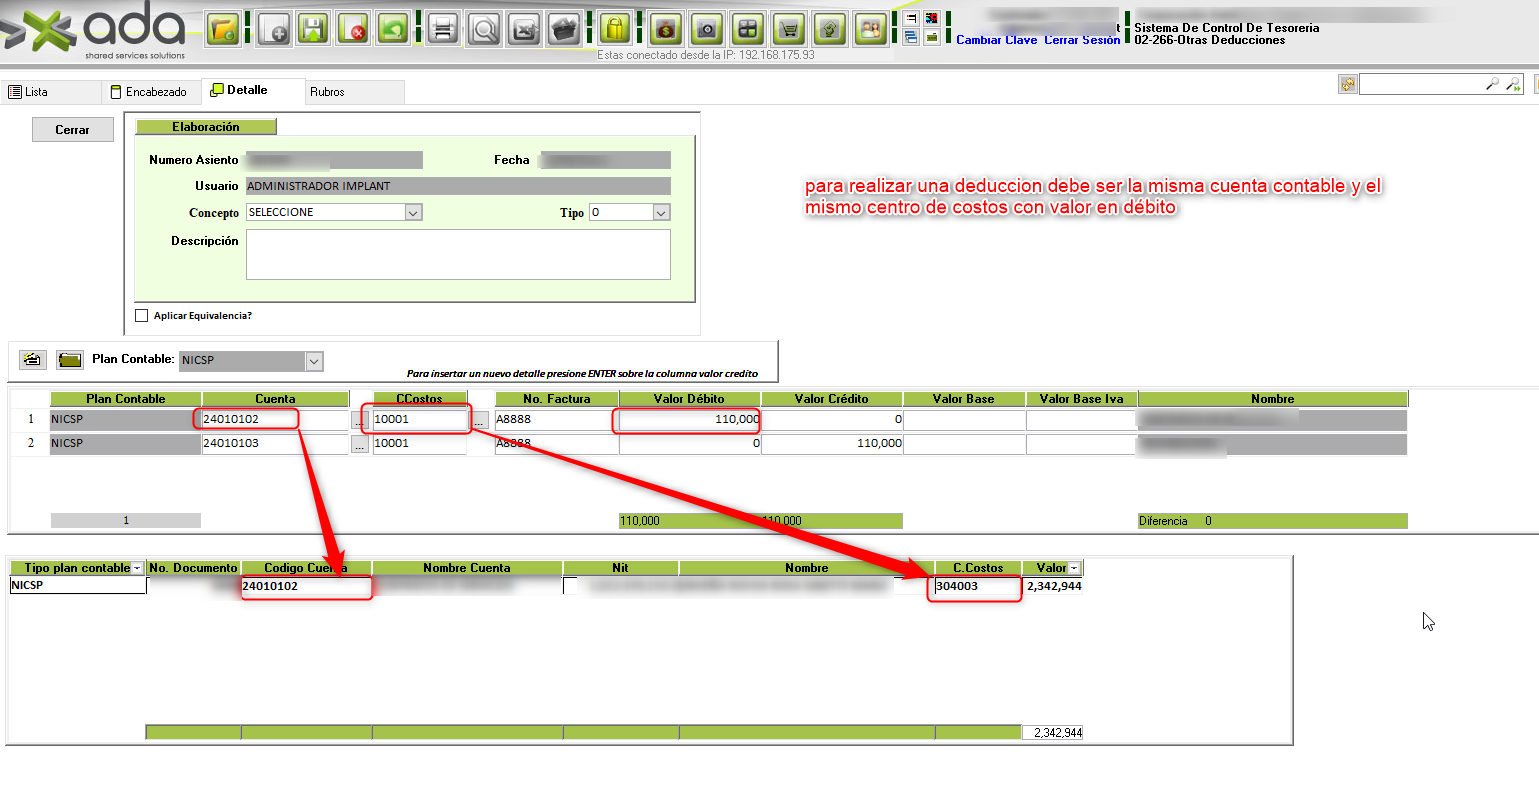Click the green undo arrow icon
Viewport: 1539px width, 787px height.
point(392,29)
